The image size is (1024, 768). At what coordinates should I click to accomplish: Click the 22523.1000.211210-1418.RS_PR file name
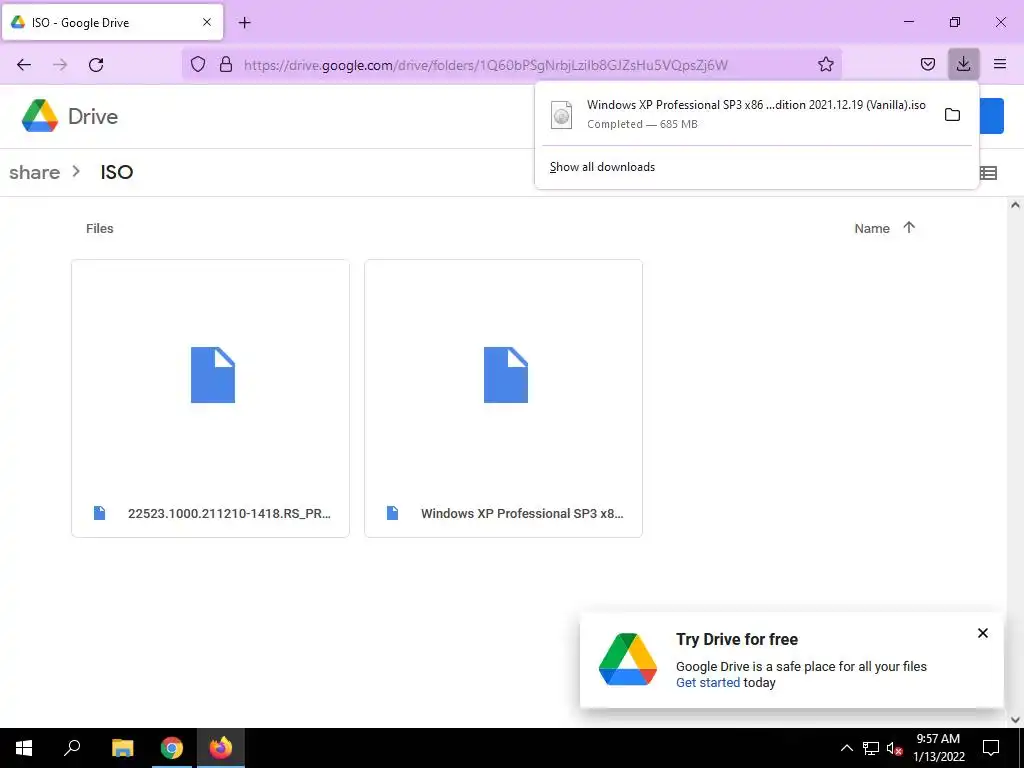229,513
